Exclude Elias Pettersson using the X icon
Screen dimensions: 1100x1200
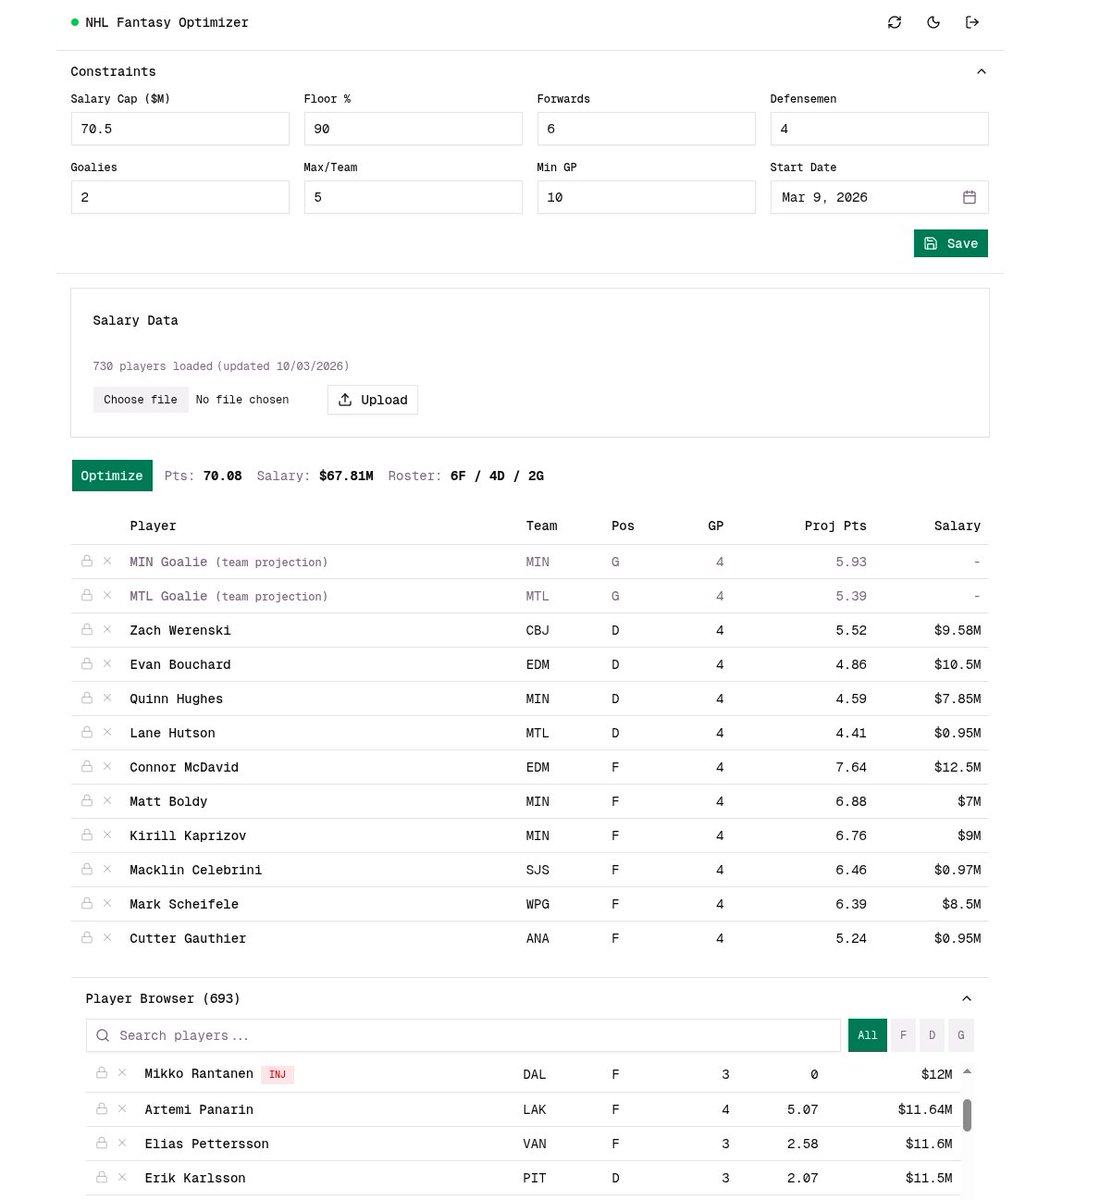click(x=122, y=1143)
